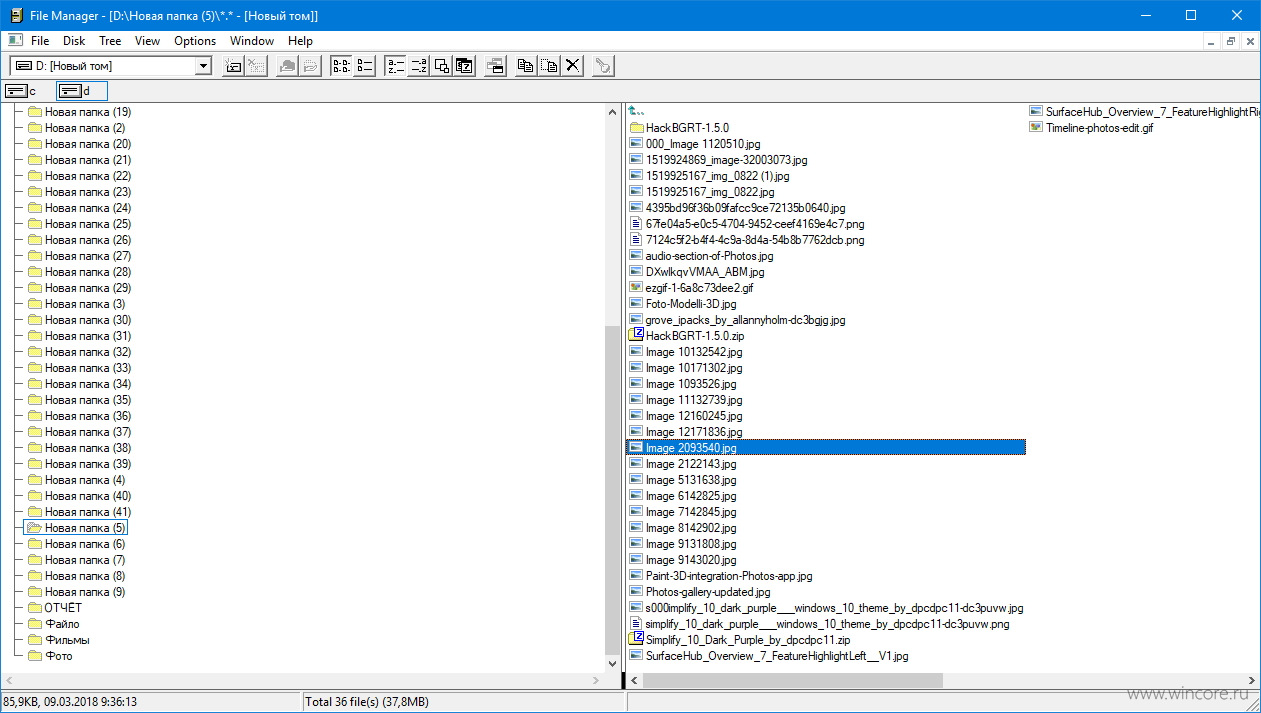This screenshot has width=1261, height=713.
Task: Click the Delete (X) toolbar icon
Action: [573, 66]
